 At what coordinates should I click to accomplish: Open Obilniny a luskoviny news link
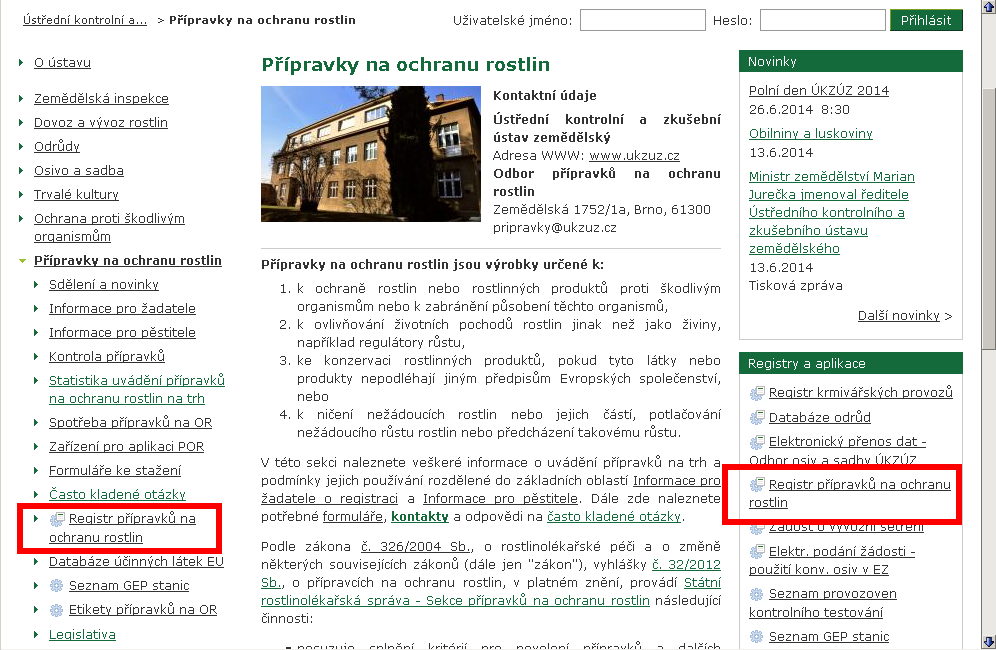point(811,133)
